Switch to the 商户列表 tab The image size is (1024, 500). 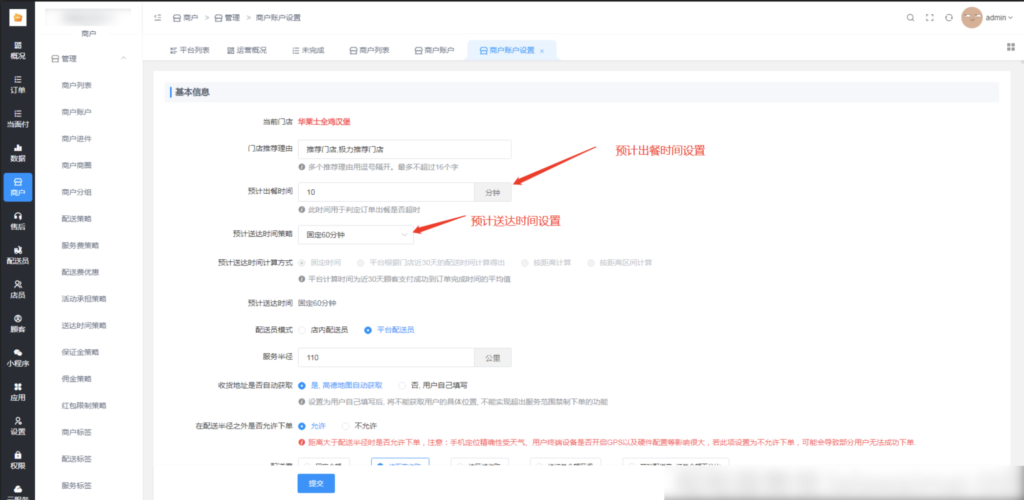pos(370,50)
